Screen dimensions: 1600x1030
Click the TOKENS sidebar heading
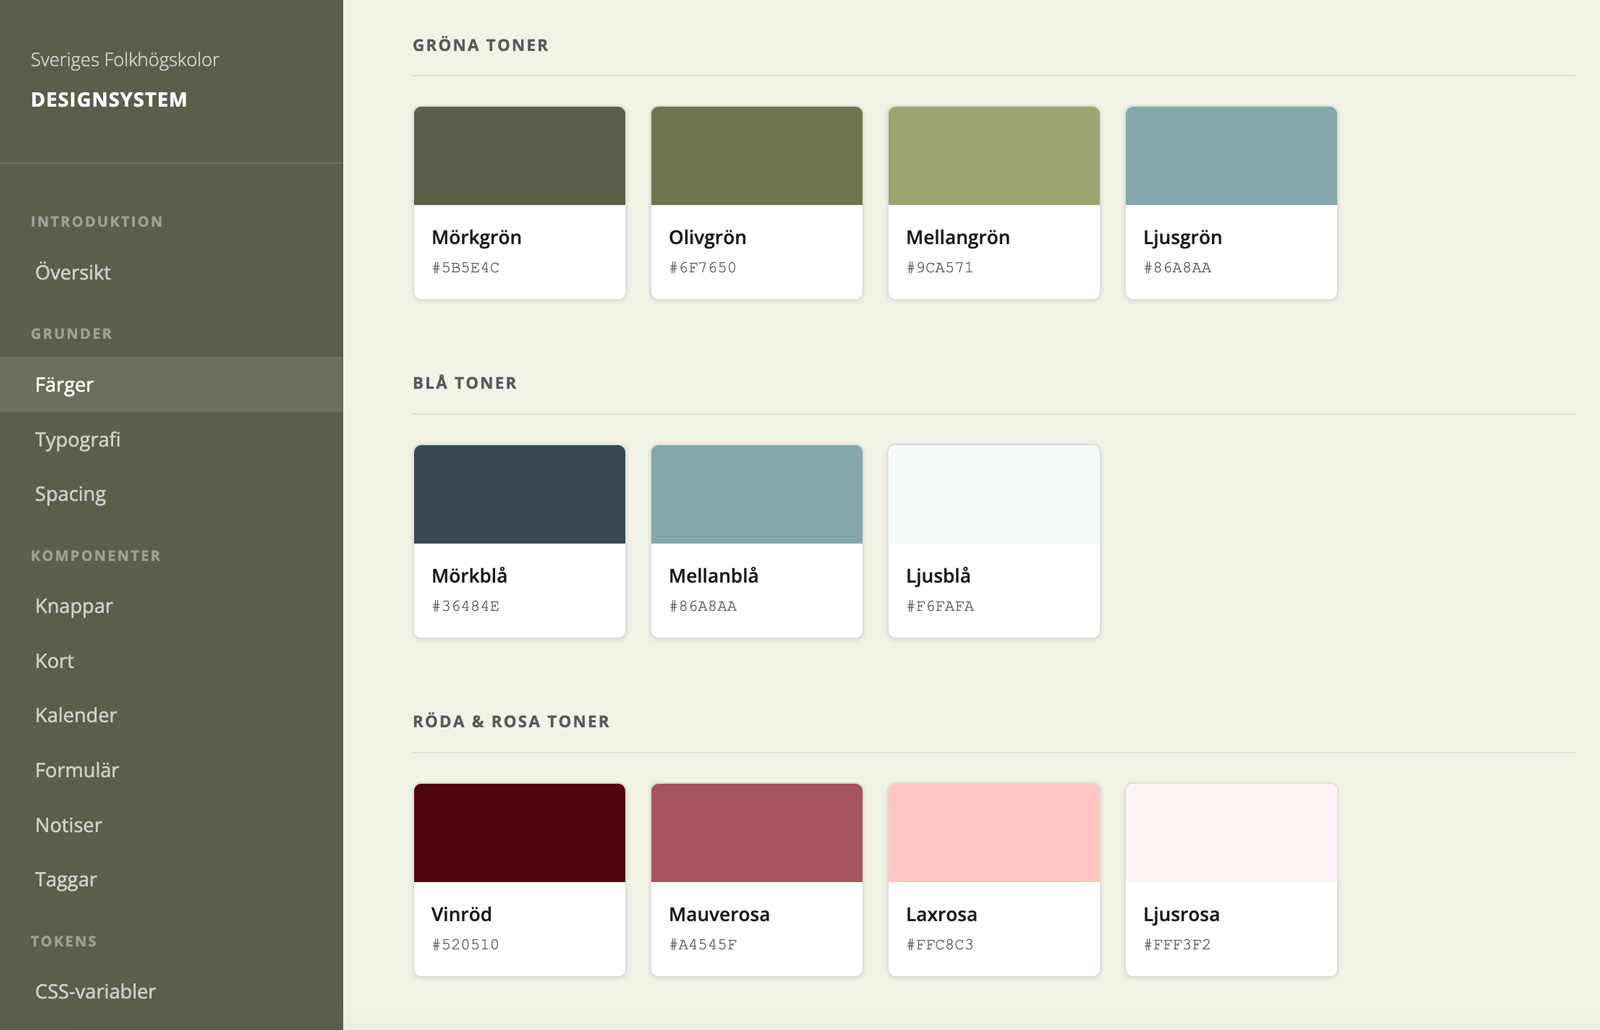coord(64,942)
